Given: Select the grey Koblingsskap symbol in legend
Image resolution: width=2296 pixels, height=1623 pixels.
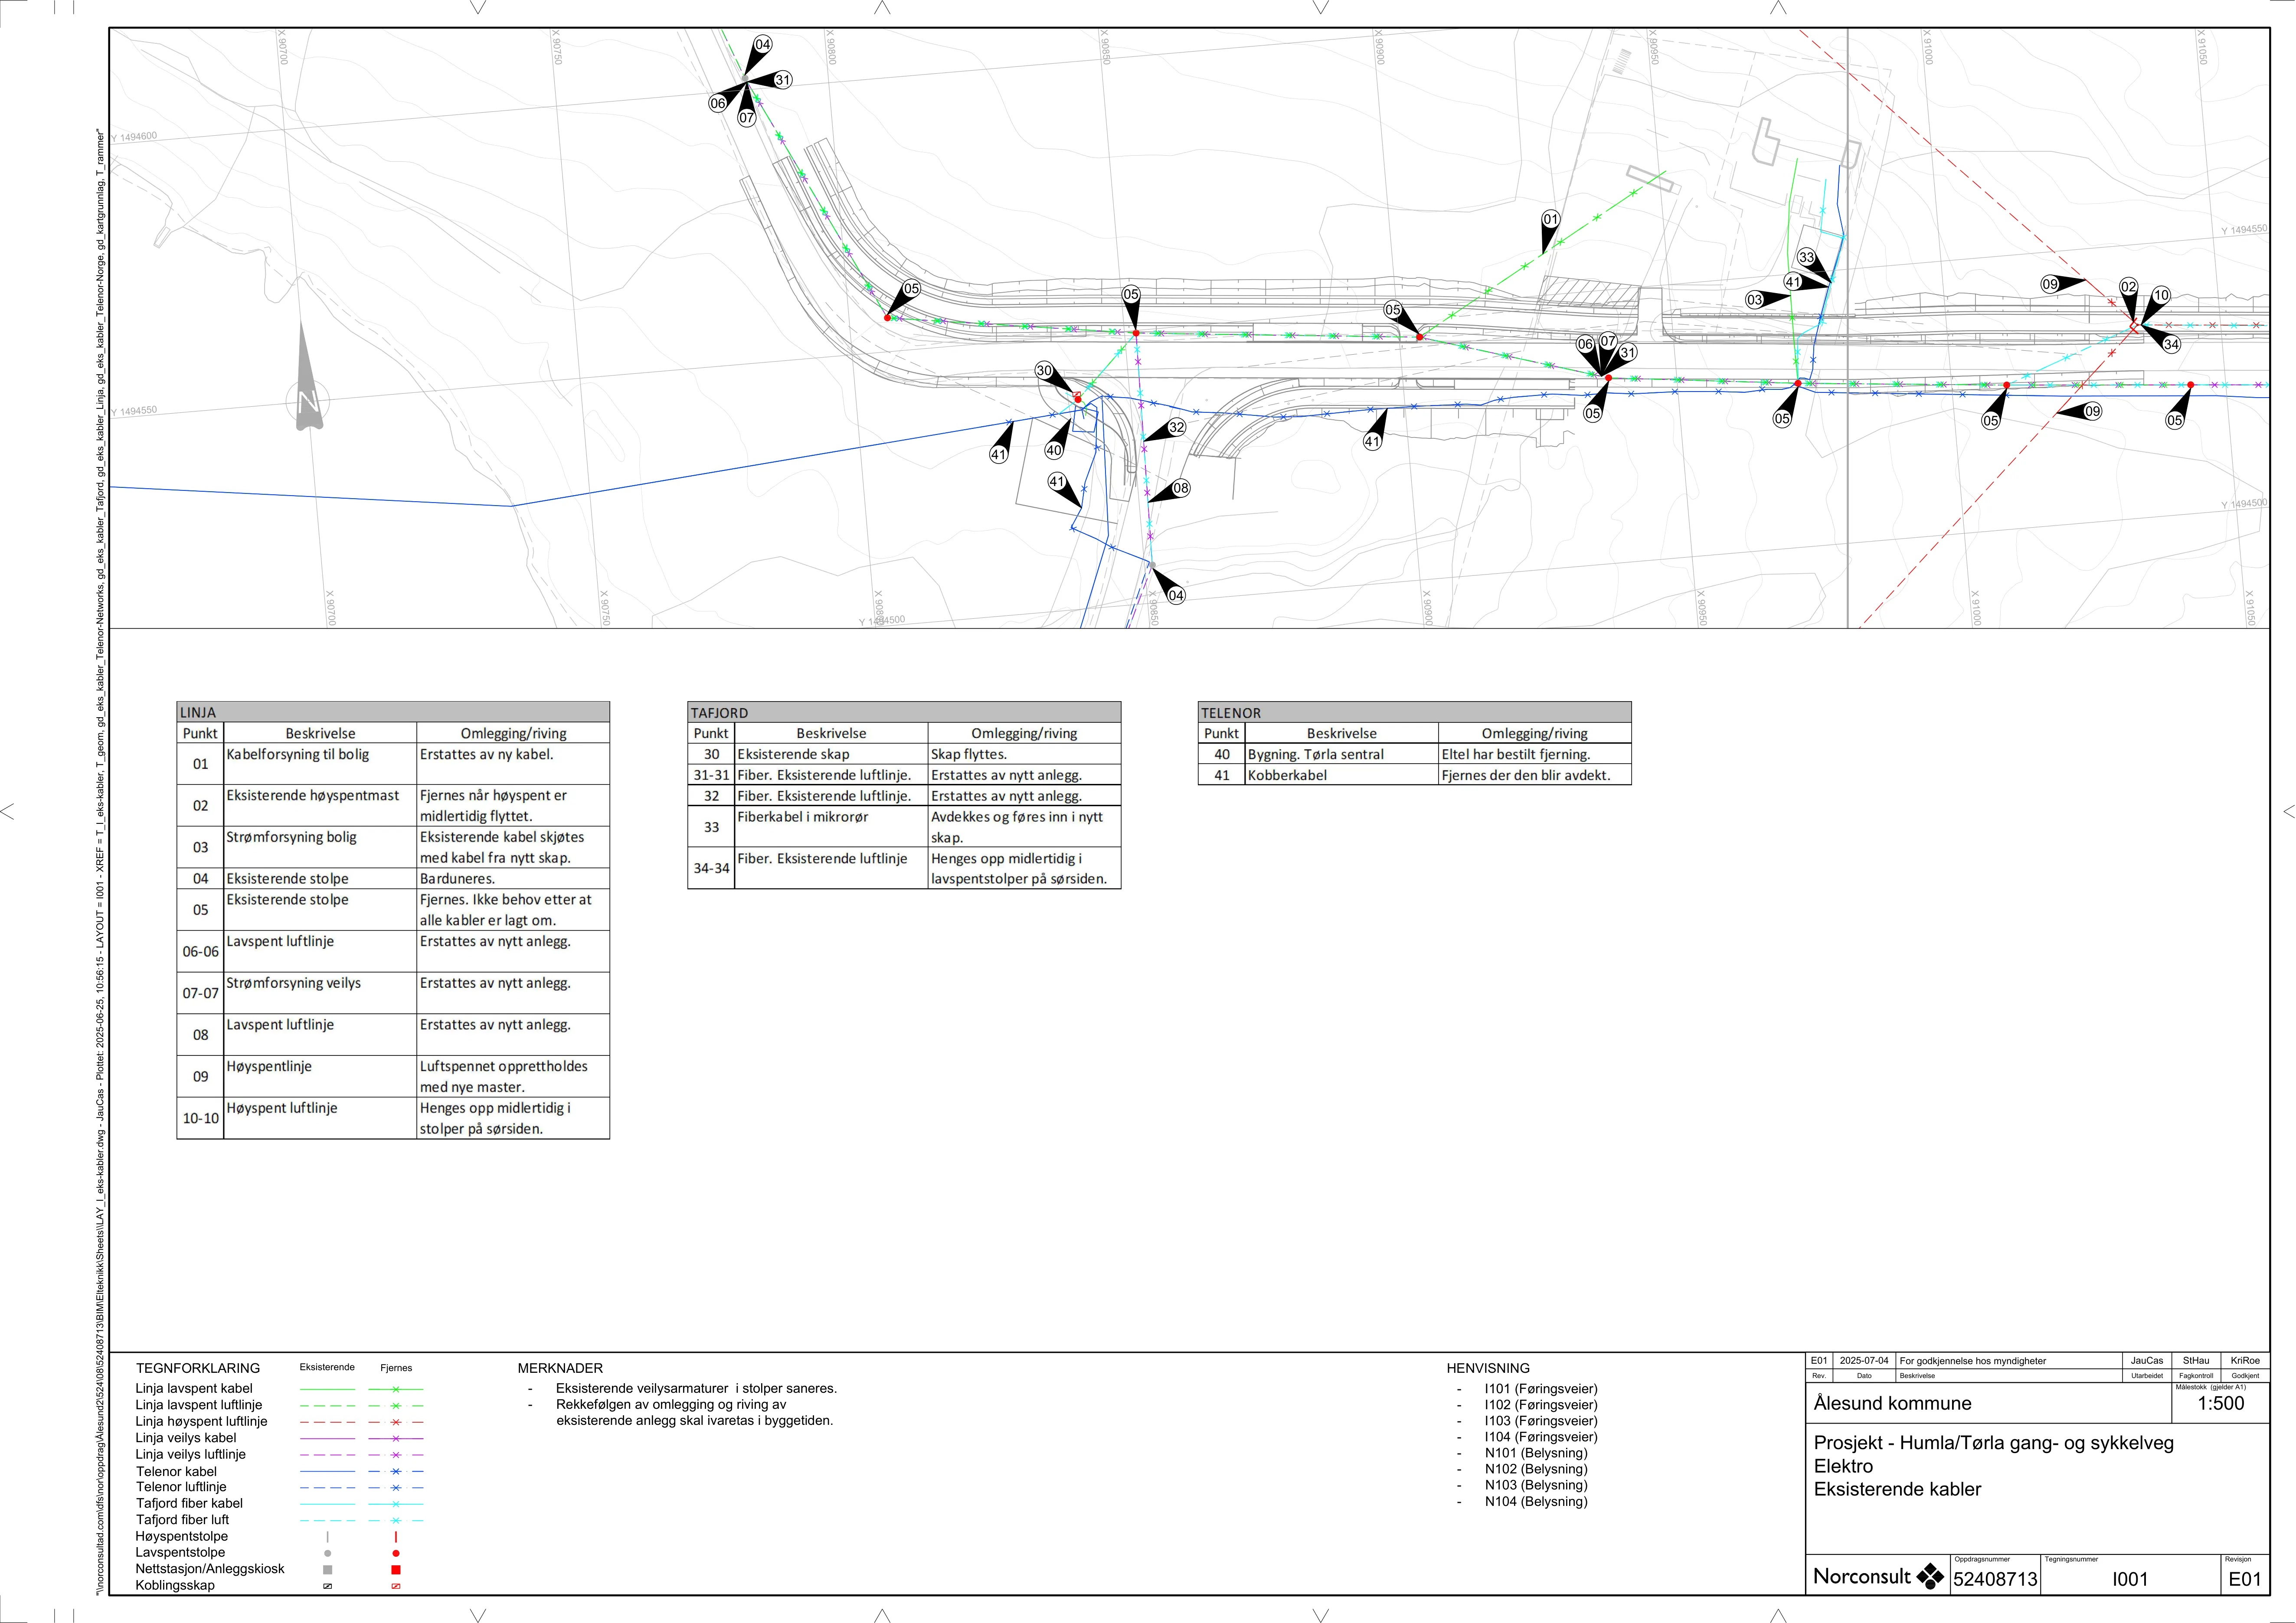Looking at the screenshot, I should tap(327, 1586).
